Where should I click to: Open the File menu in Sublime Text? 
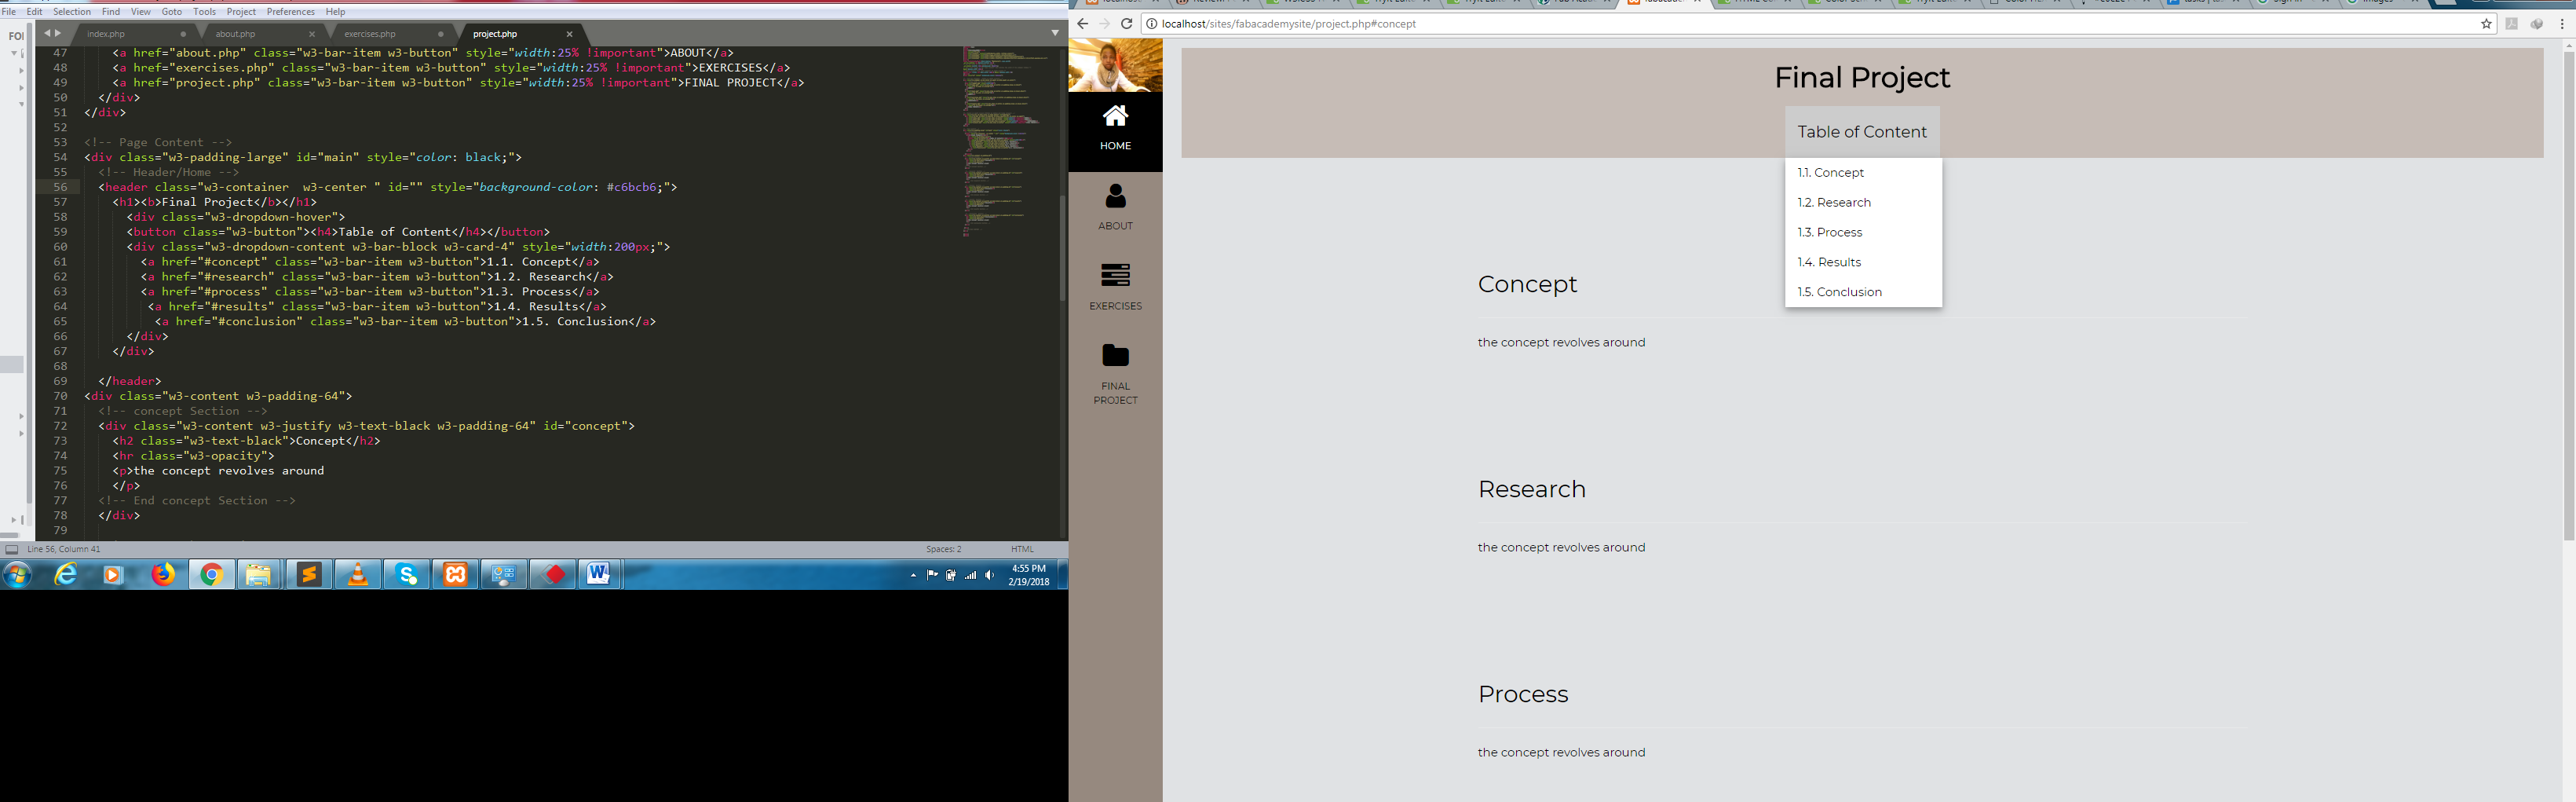(x=9, y=12)
